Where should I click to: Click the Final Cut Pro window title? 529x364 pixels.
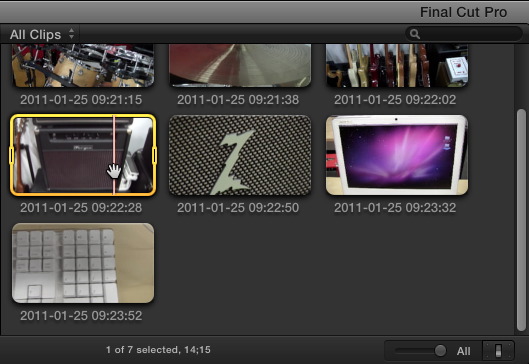pyautogui.click(x=463, y=12)
